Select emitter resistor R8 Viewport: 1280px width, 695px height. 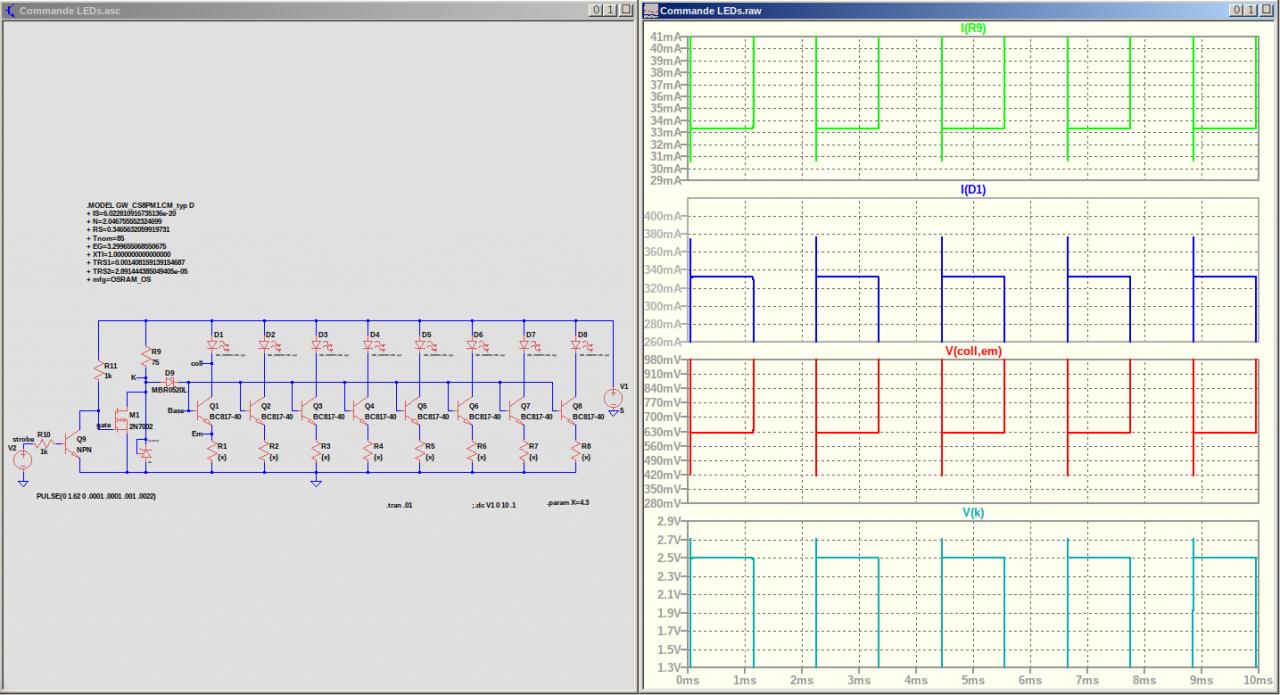click(x=576, y=452)
